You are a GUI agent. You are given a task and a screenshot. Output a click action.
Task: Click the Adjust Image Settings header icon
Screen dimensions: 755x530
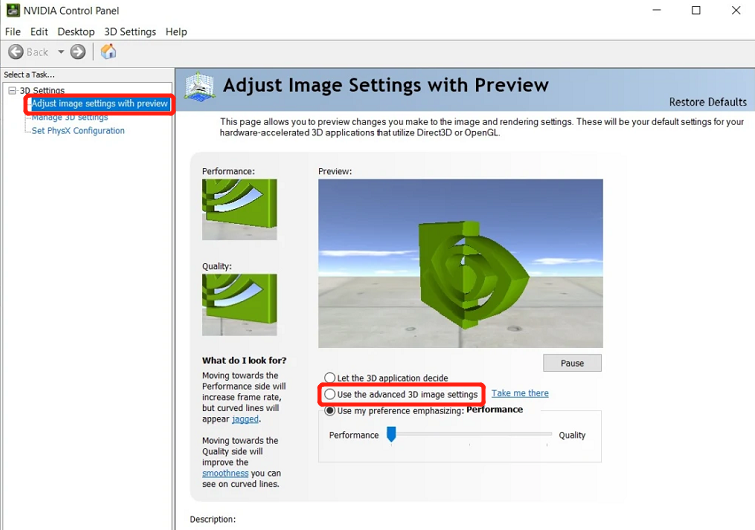pyautogui.click(x=199, y=87)
